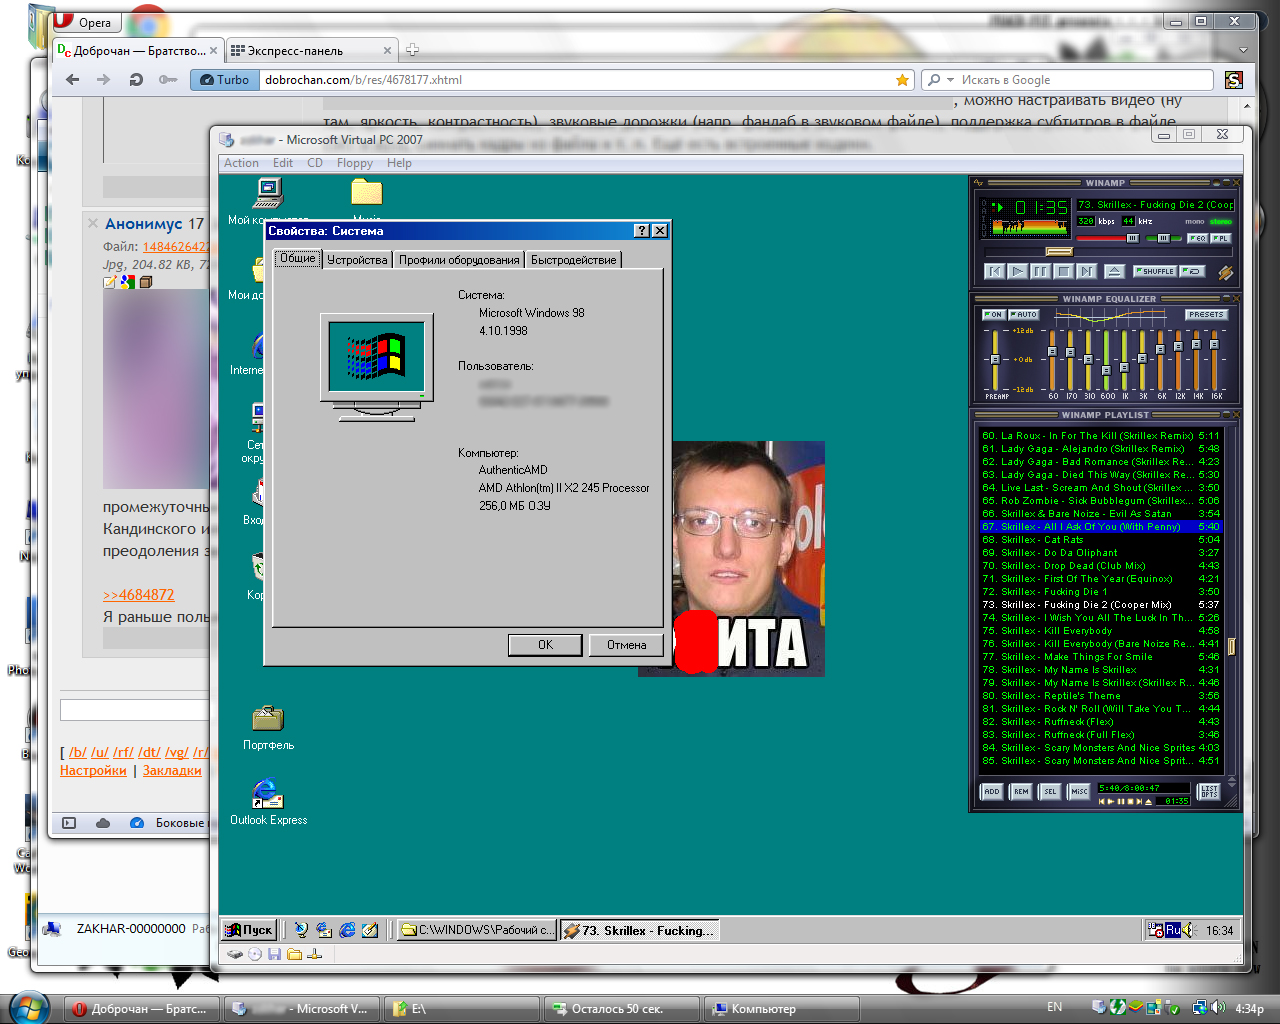This screenshot has height=1024, width=1280.
Task: Click the 600 Hz equalizer band slider
Action: (x=1106, y=360)
